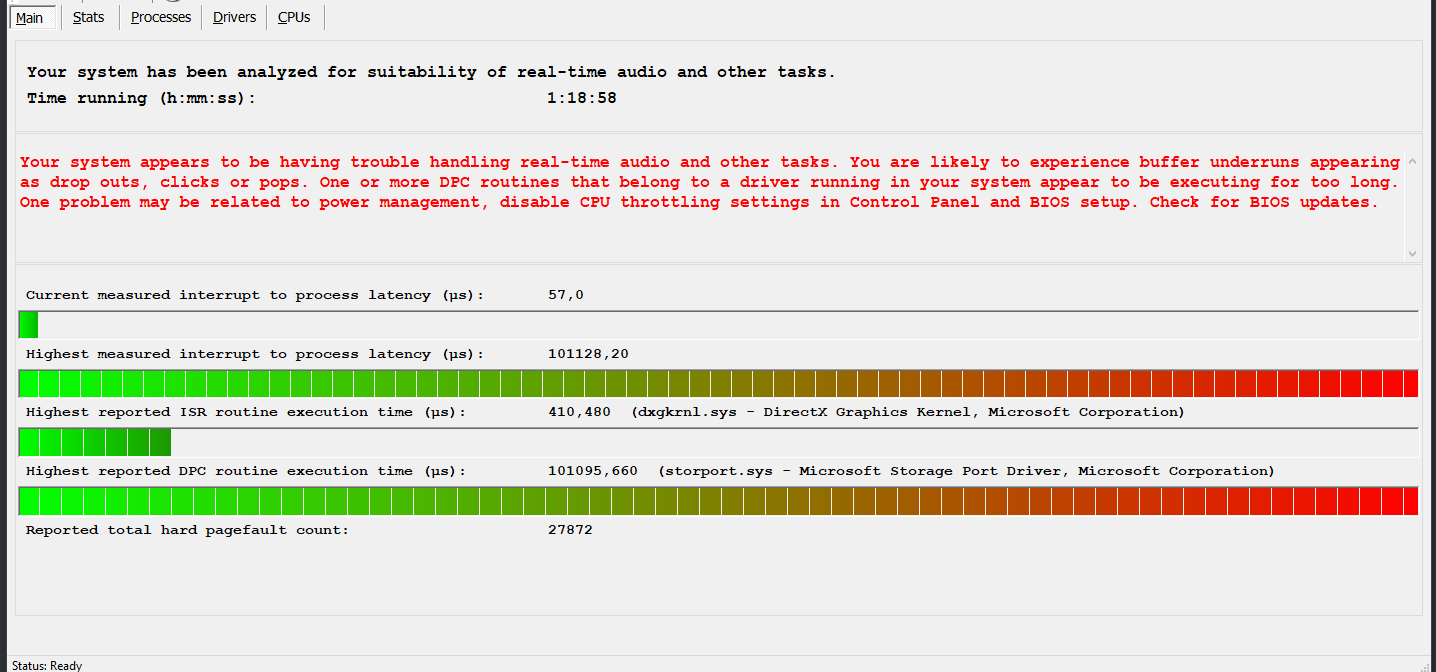Click the hard pagefault count 27872
Image resolution: width=1436 pixels, height=672 pixels.
pos(570,530)
